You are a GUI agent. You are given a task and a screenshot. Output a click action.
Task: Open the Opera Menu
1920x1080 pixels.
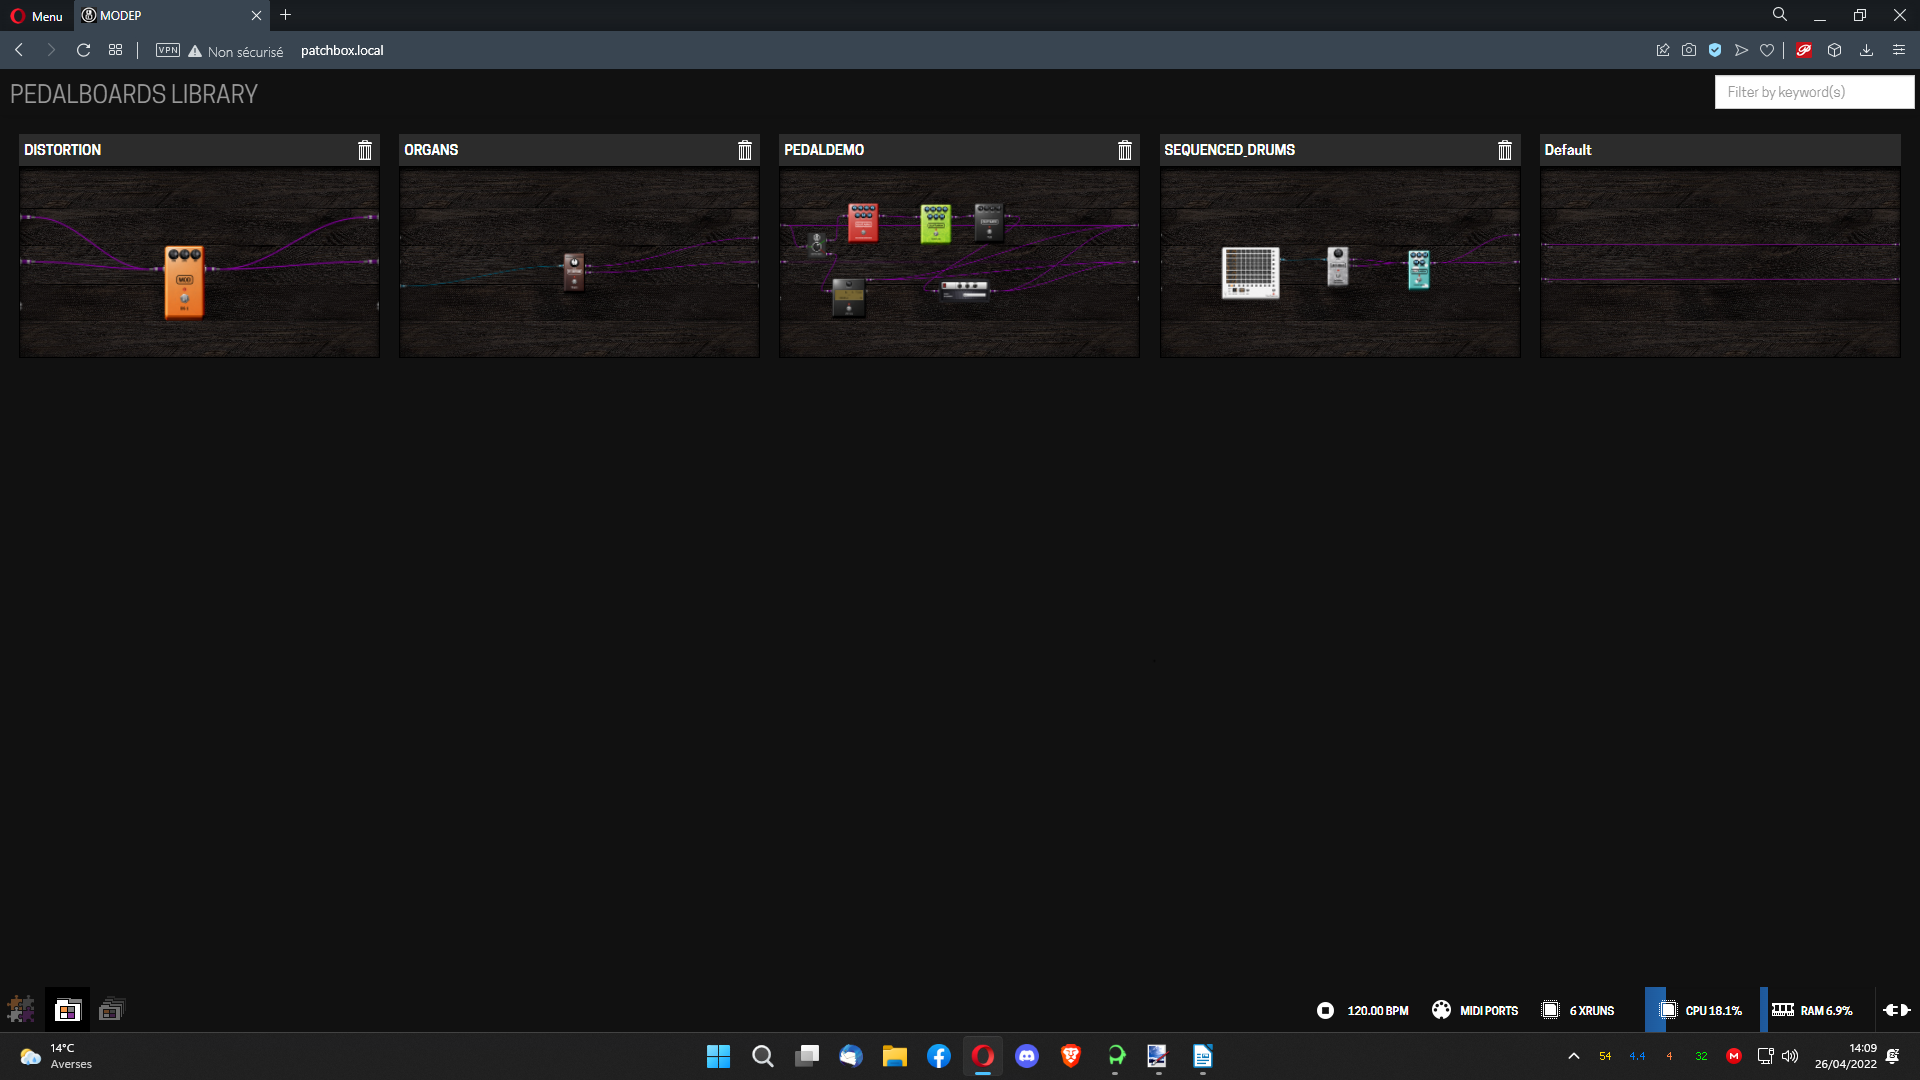click(37, 16)
